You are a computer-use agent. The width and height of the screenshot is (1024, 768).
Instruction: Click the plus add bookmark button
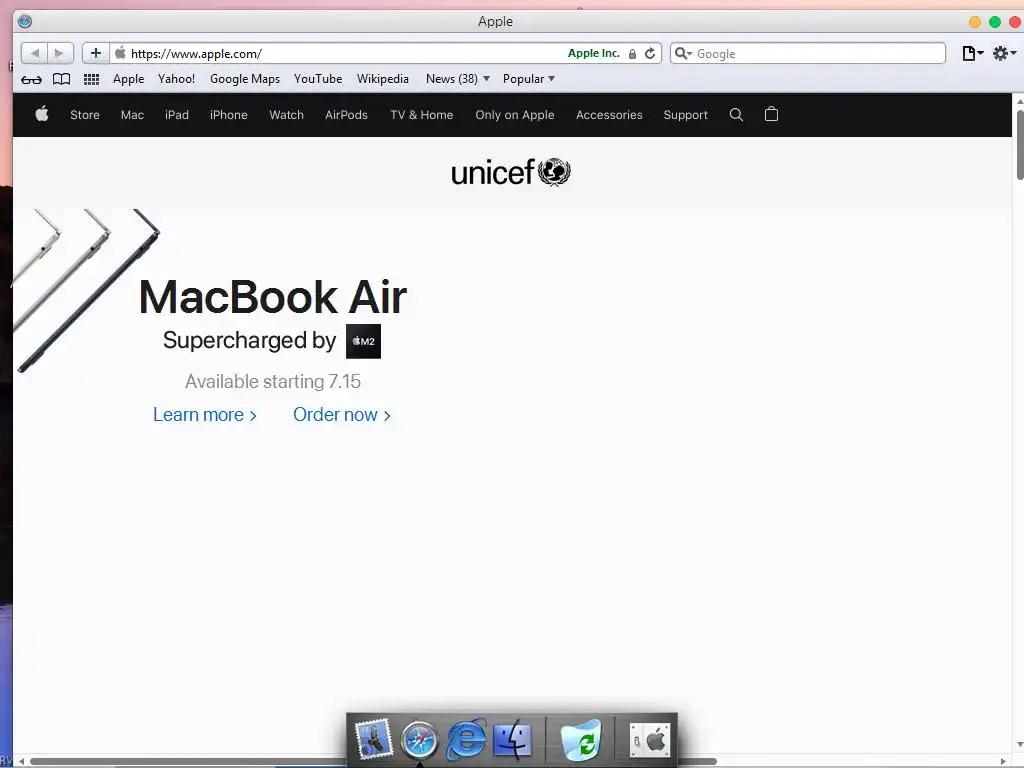(96, 54)
